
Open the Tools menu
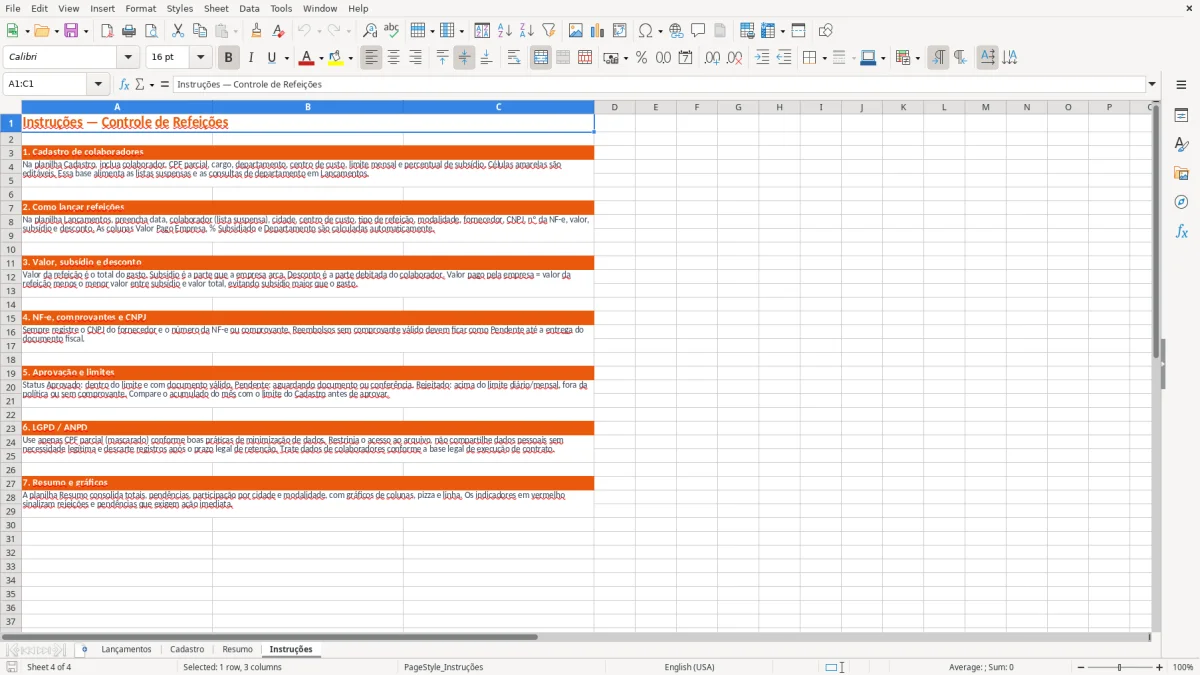pos(281,8)
